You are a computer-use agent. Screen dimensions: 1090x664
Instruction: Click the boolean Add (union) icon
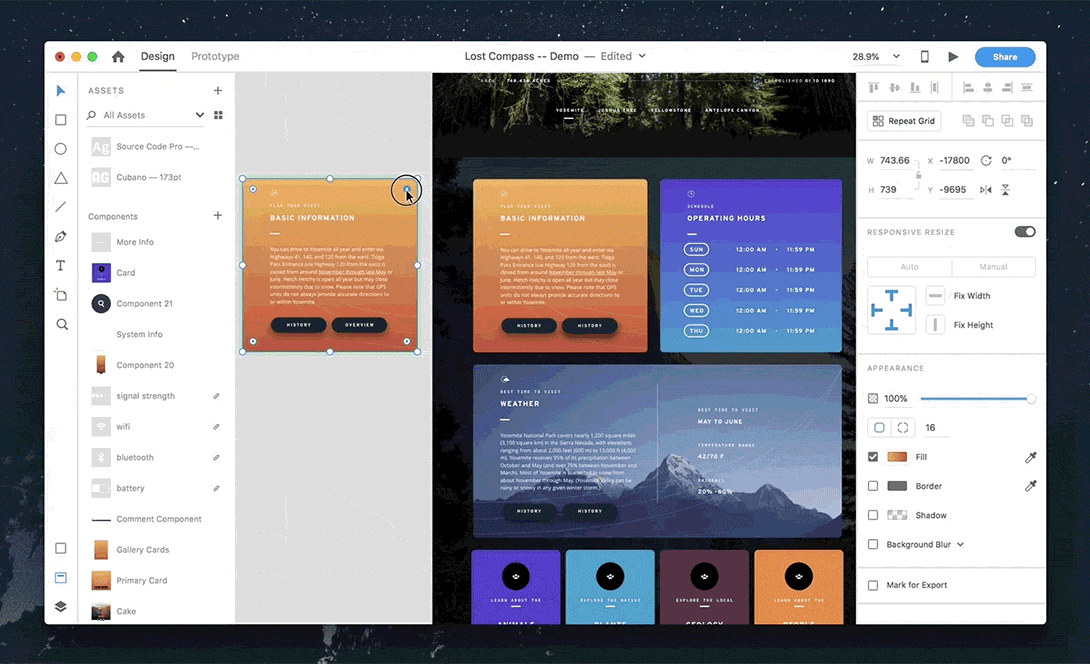tap(968, 121)
